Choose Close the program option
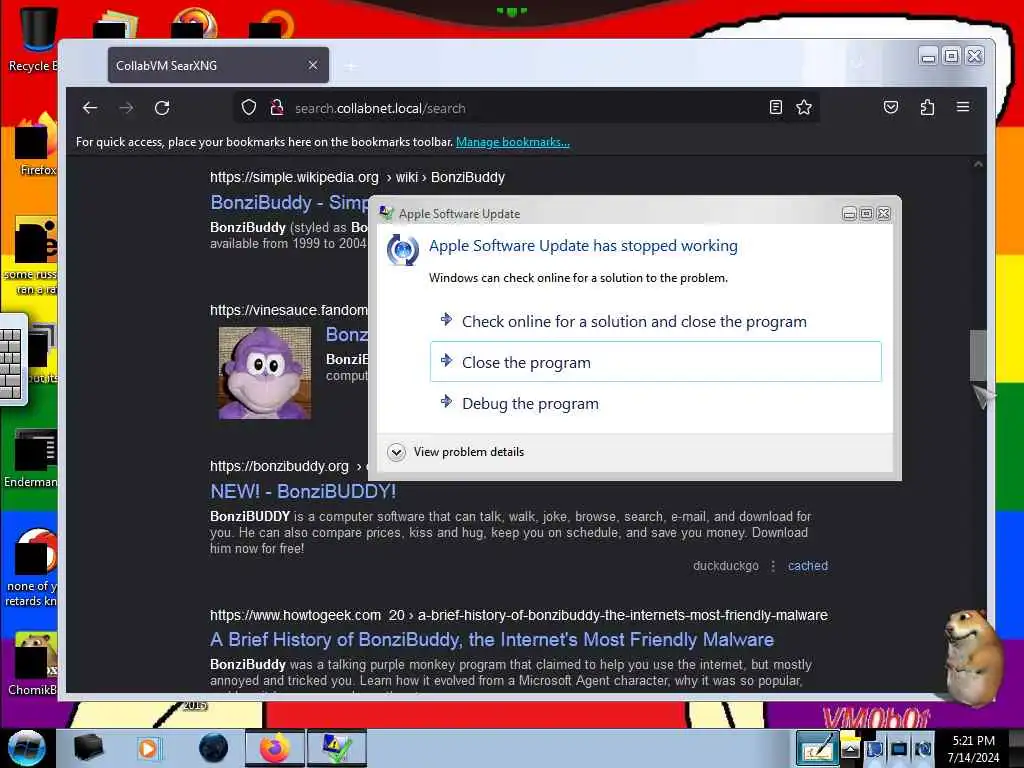This screenshot has width=1024, height=768. [656, 362]
